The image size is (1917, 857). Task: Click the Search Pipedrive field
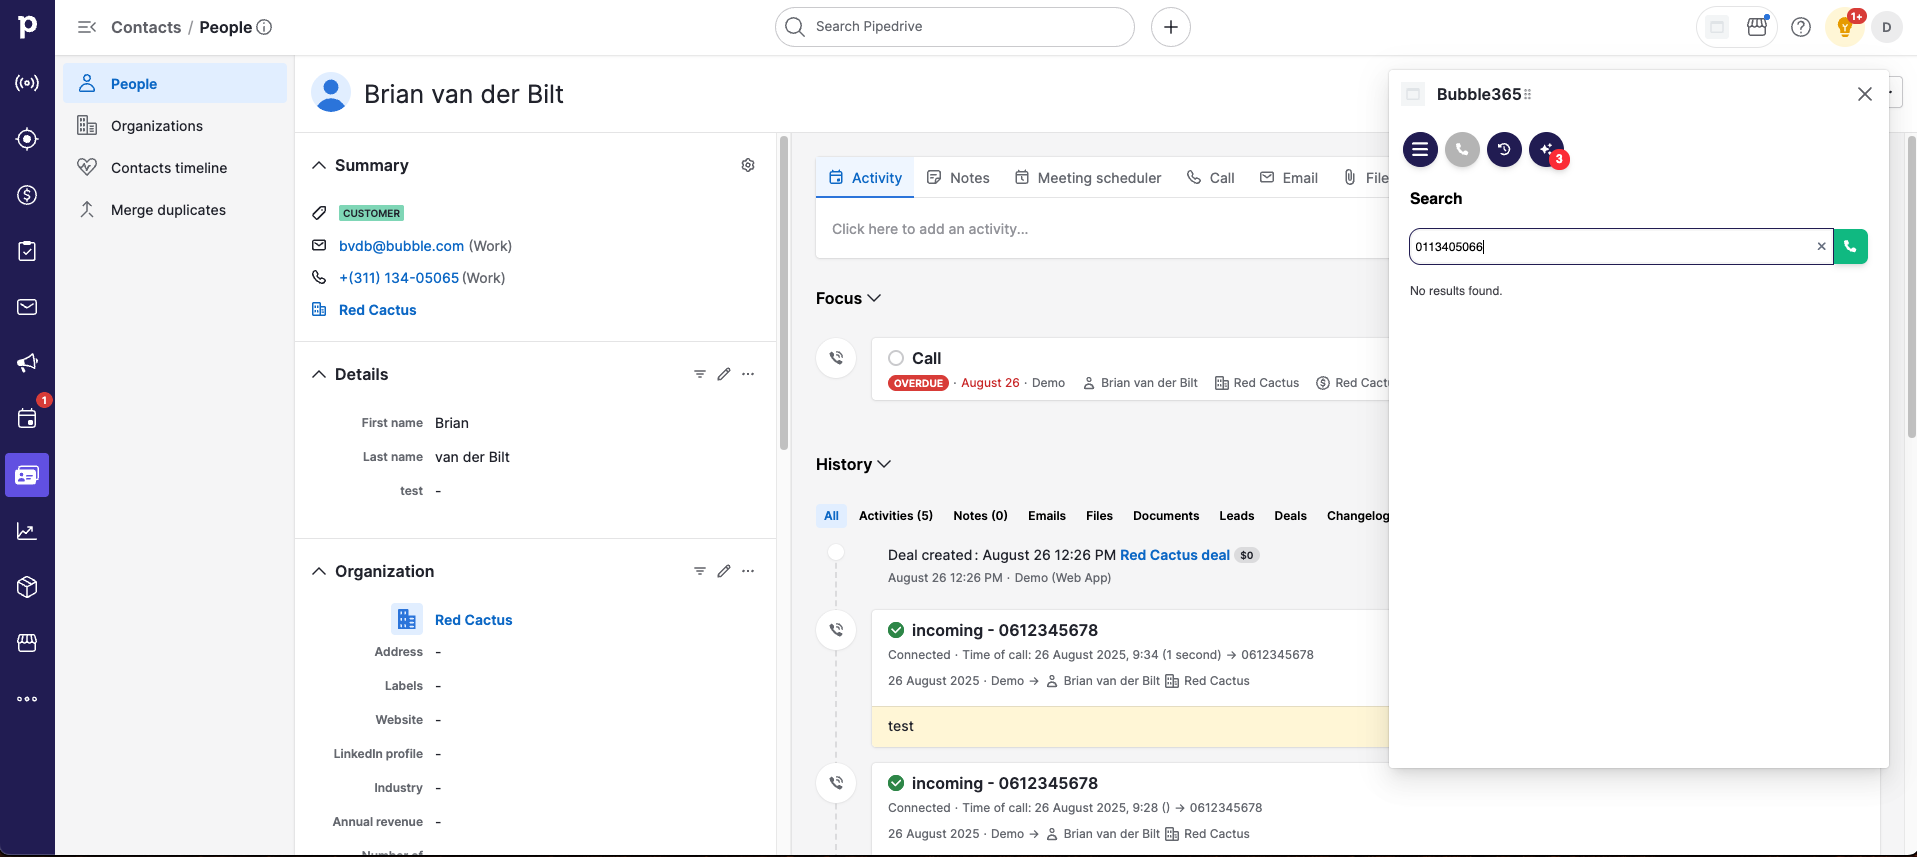[x=955, y=27]
